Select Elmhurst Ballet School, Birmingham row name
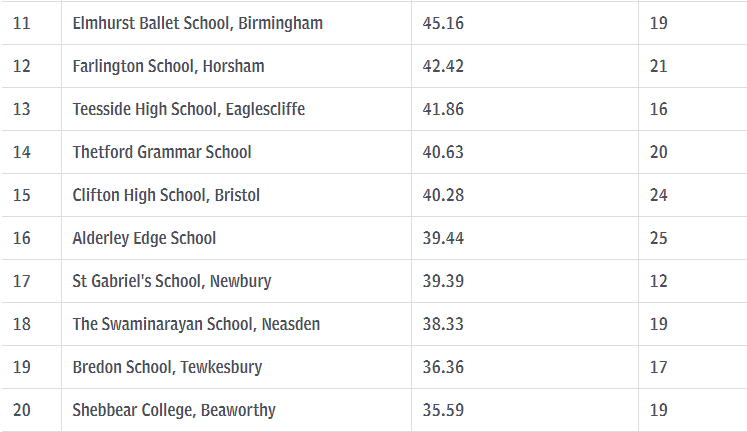This screenshot has height=432, width=747. (x=197, y=23)
